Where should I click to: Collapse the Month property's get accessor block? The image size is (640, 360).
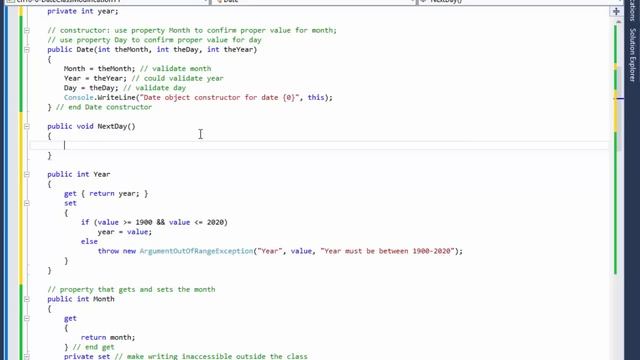27,318
